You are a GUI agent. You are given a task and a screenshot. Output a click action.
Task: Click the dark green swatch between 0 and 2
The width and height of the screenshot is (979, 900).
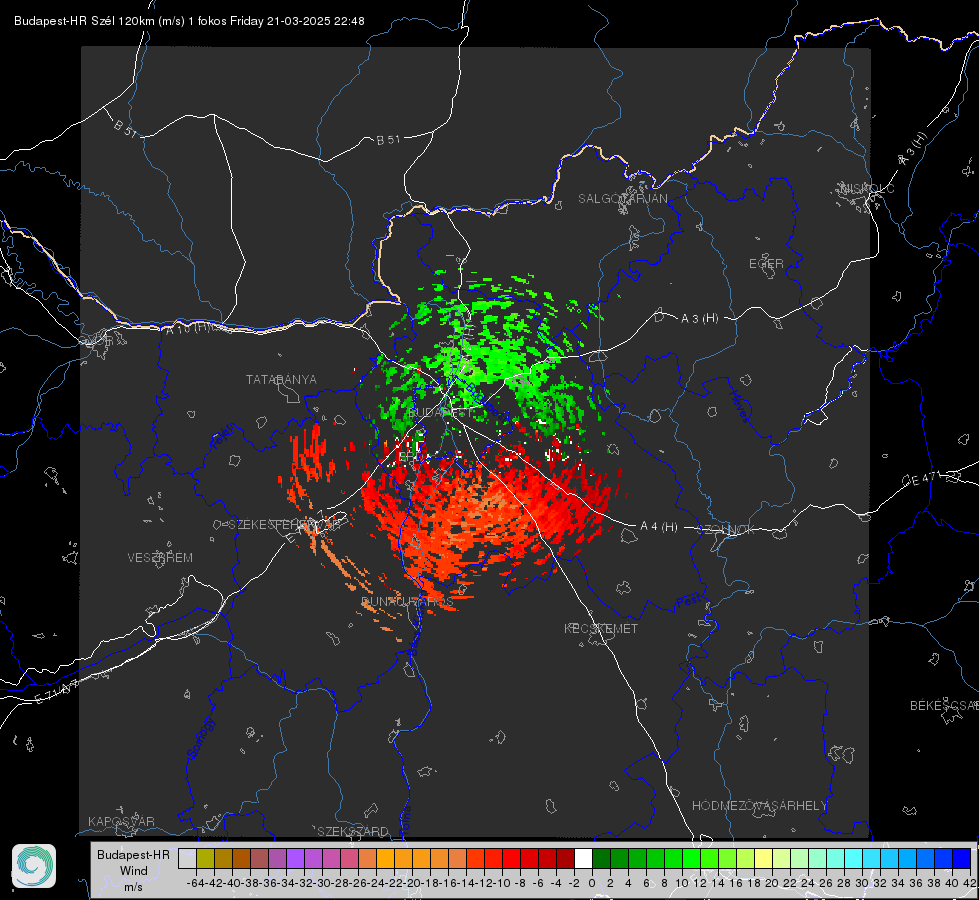coord(601,858)
